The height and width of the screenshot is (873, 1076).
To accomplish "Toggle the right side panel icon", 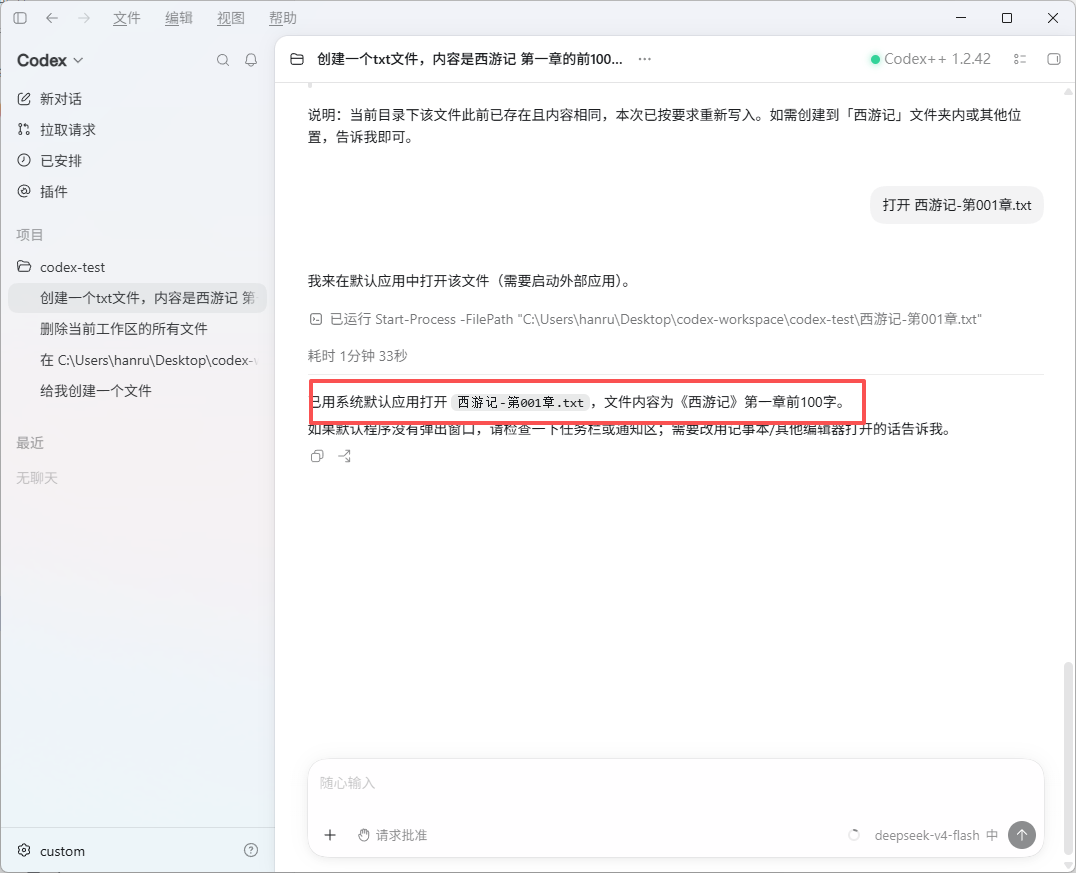I will coord(1053,59).
